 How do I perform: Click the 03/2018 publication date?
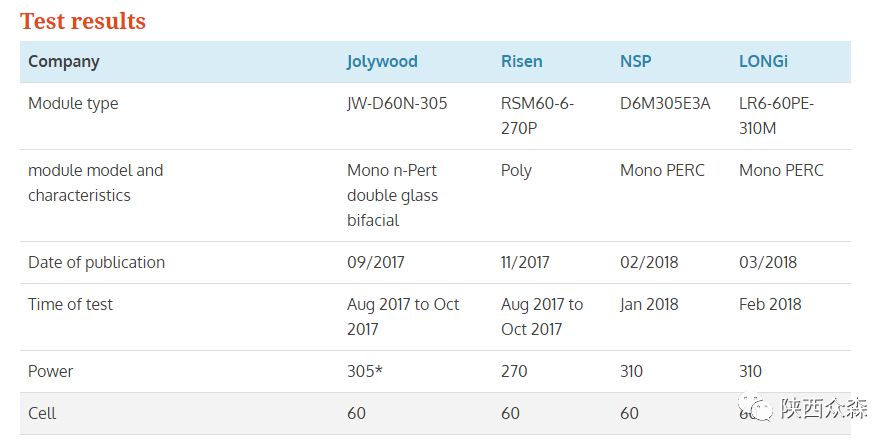tap(767, 262)
